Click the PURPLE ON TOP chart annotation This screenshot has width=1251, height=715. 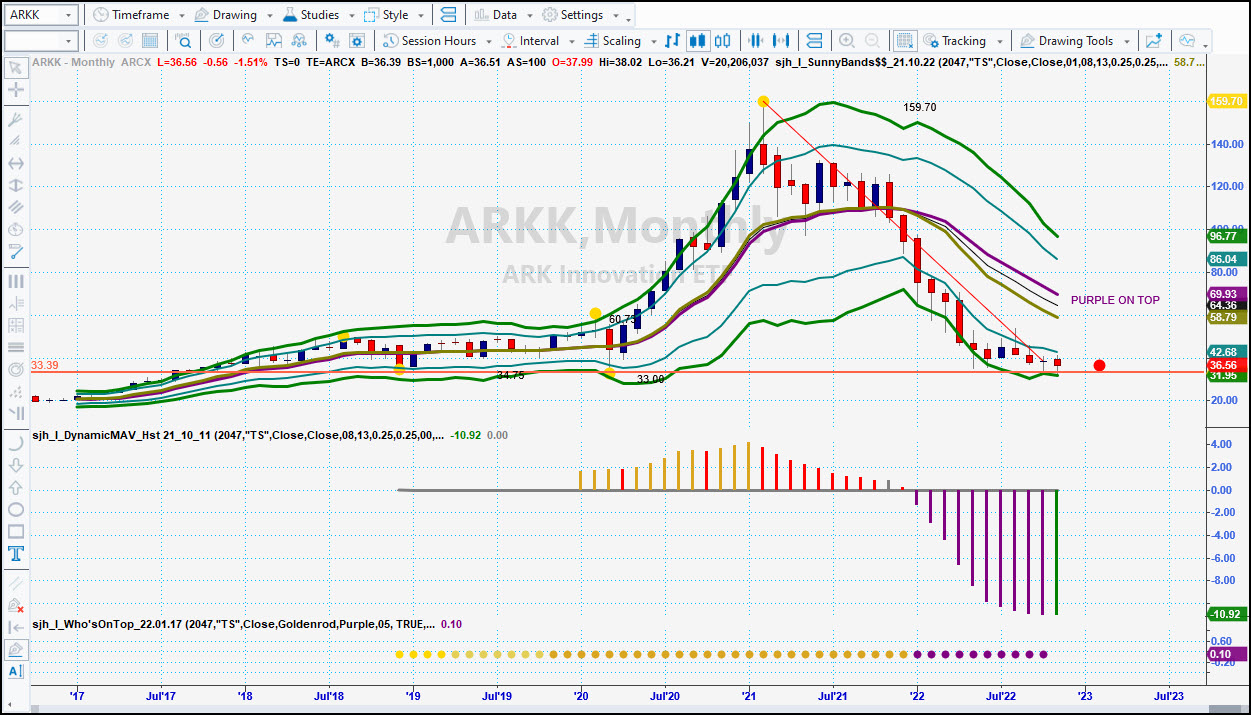point(1115,300)
